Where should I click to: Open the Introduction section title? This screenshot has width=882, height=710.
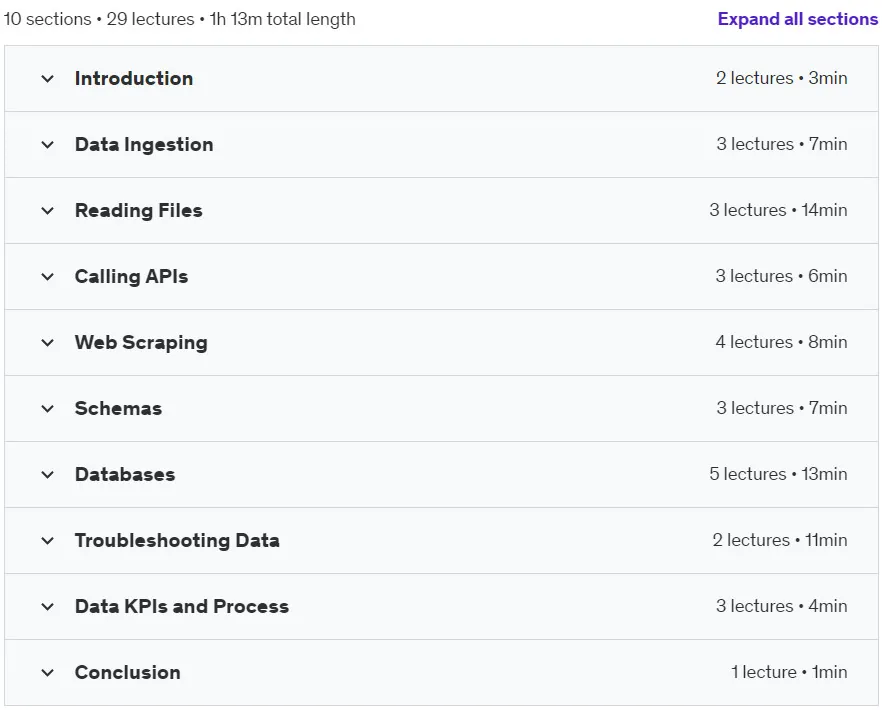click(134, 78)
